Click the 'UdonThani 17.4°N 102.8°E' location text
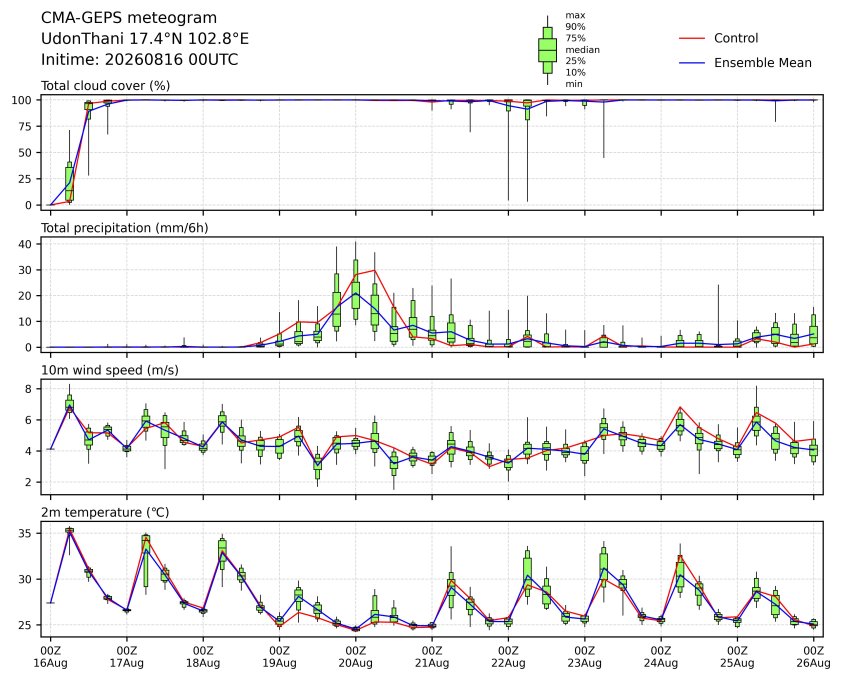Image resolution: width=842 pixels, height=680 pixels. pos(145,39)
